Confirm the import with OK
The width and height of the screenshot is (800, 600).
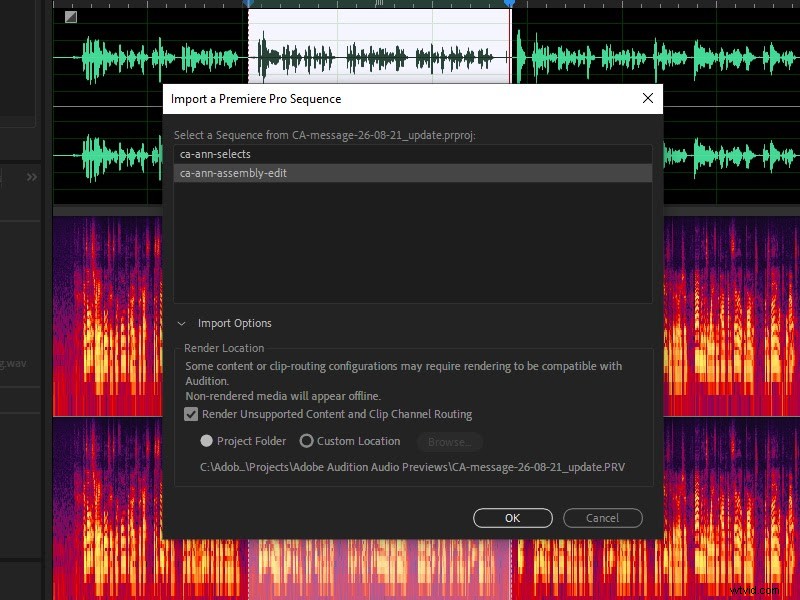[x=512, y=518]
